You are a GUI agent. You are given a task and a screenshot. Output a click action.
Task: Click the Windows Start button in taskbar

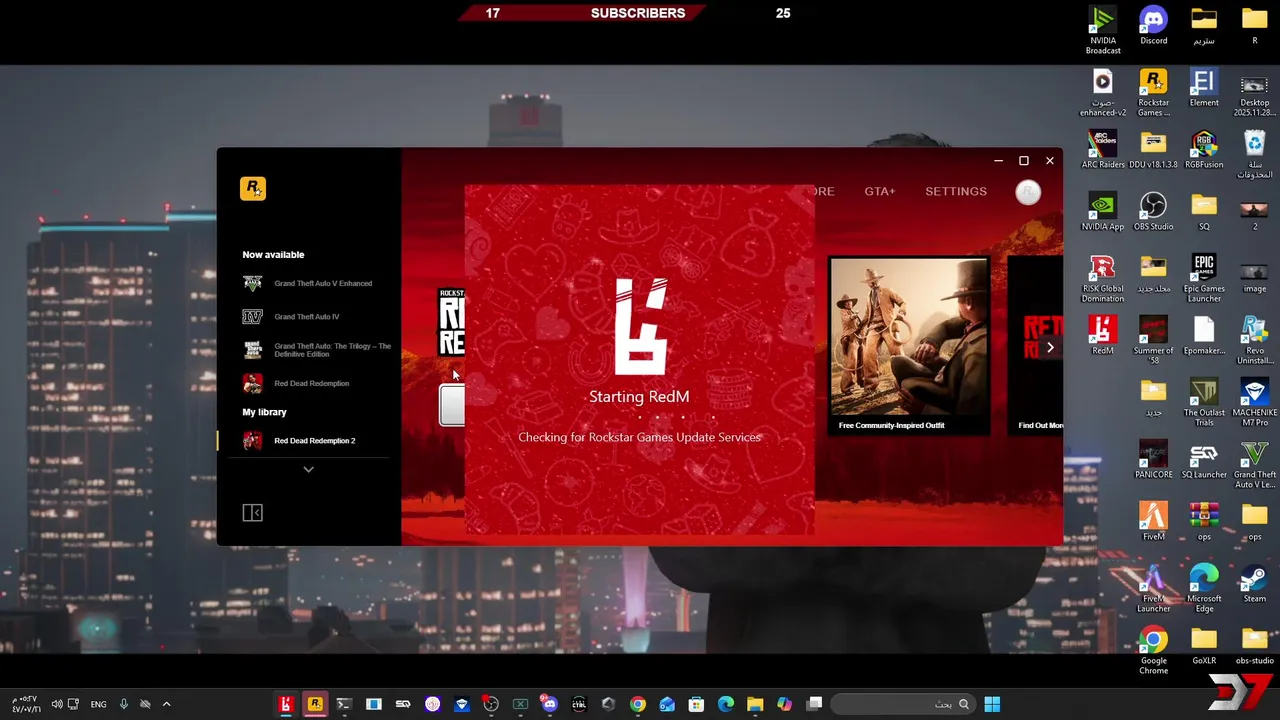(992, 704)
